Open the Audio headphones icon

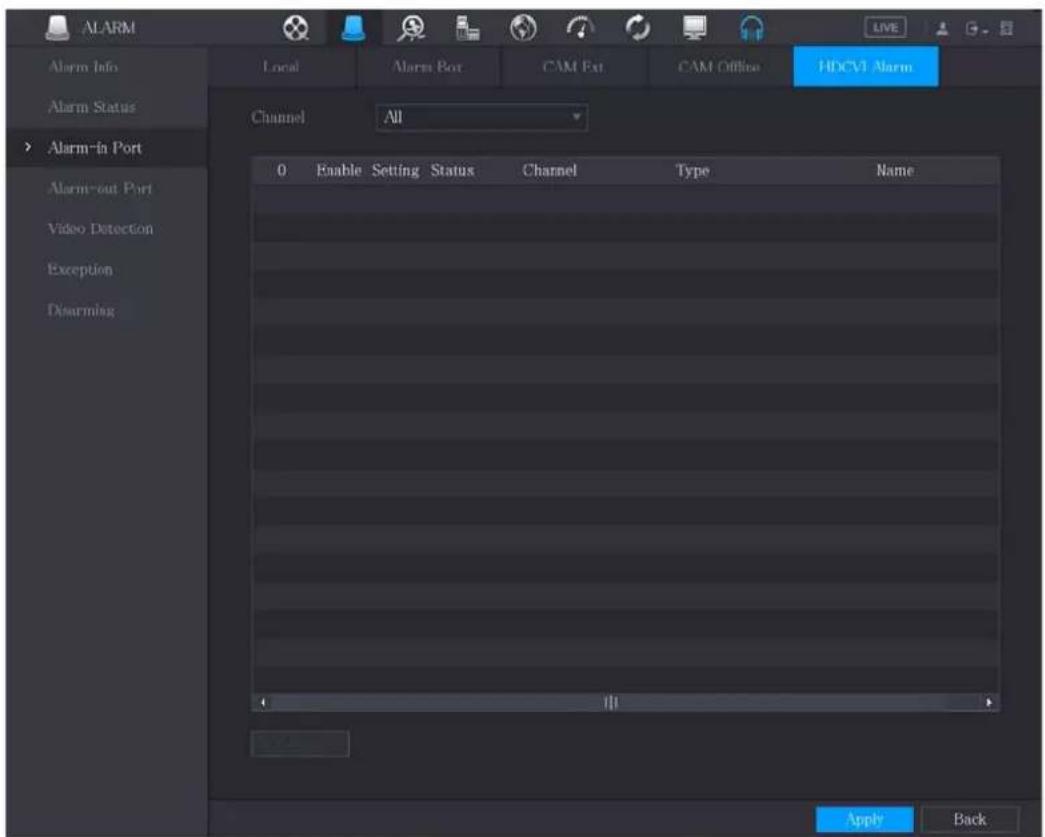pos(752,29)
